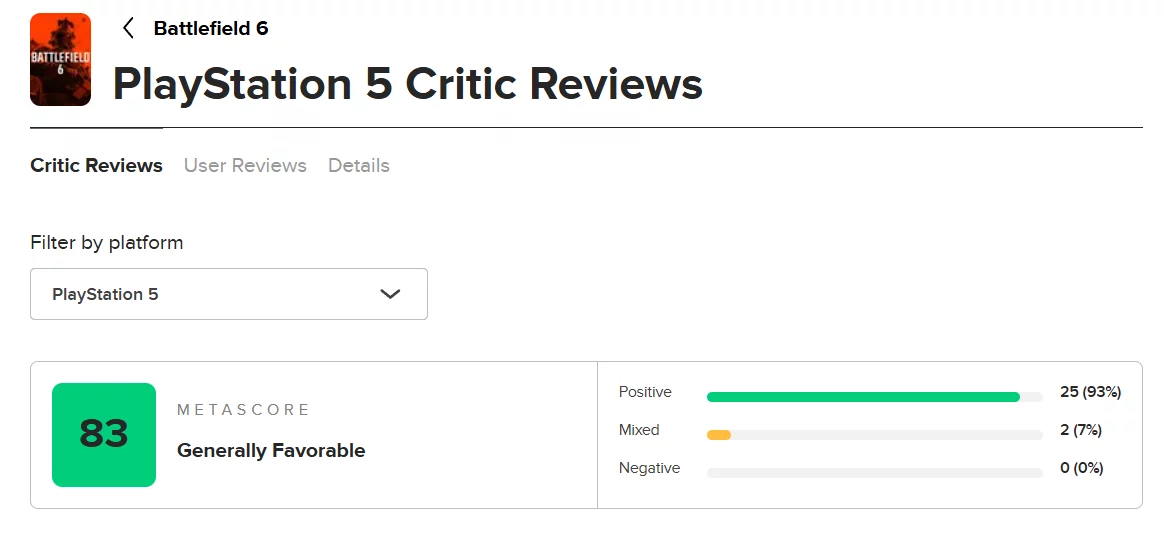Click the 0 (0%) negative review count
Image resolution: width=1164 pixels, height=552 pixels.
tap(1081, 468)
